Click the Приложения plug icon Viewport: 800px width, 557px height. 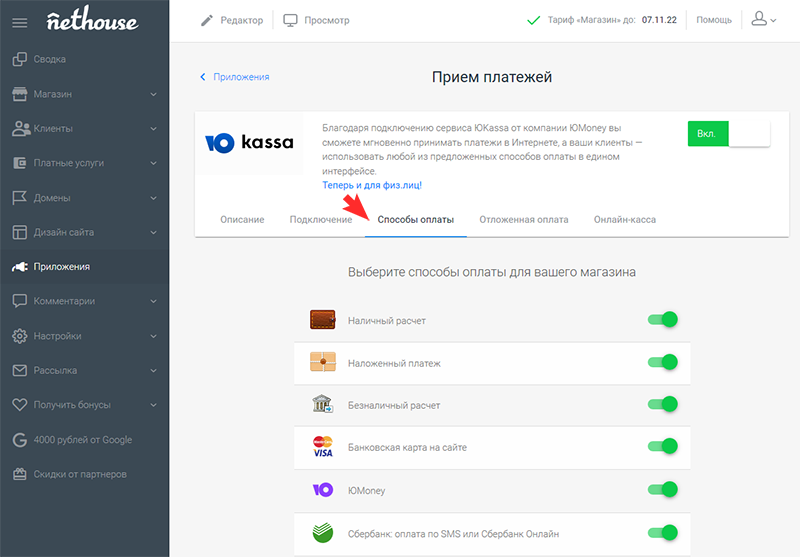point(20,267)
